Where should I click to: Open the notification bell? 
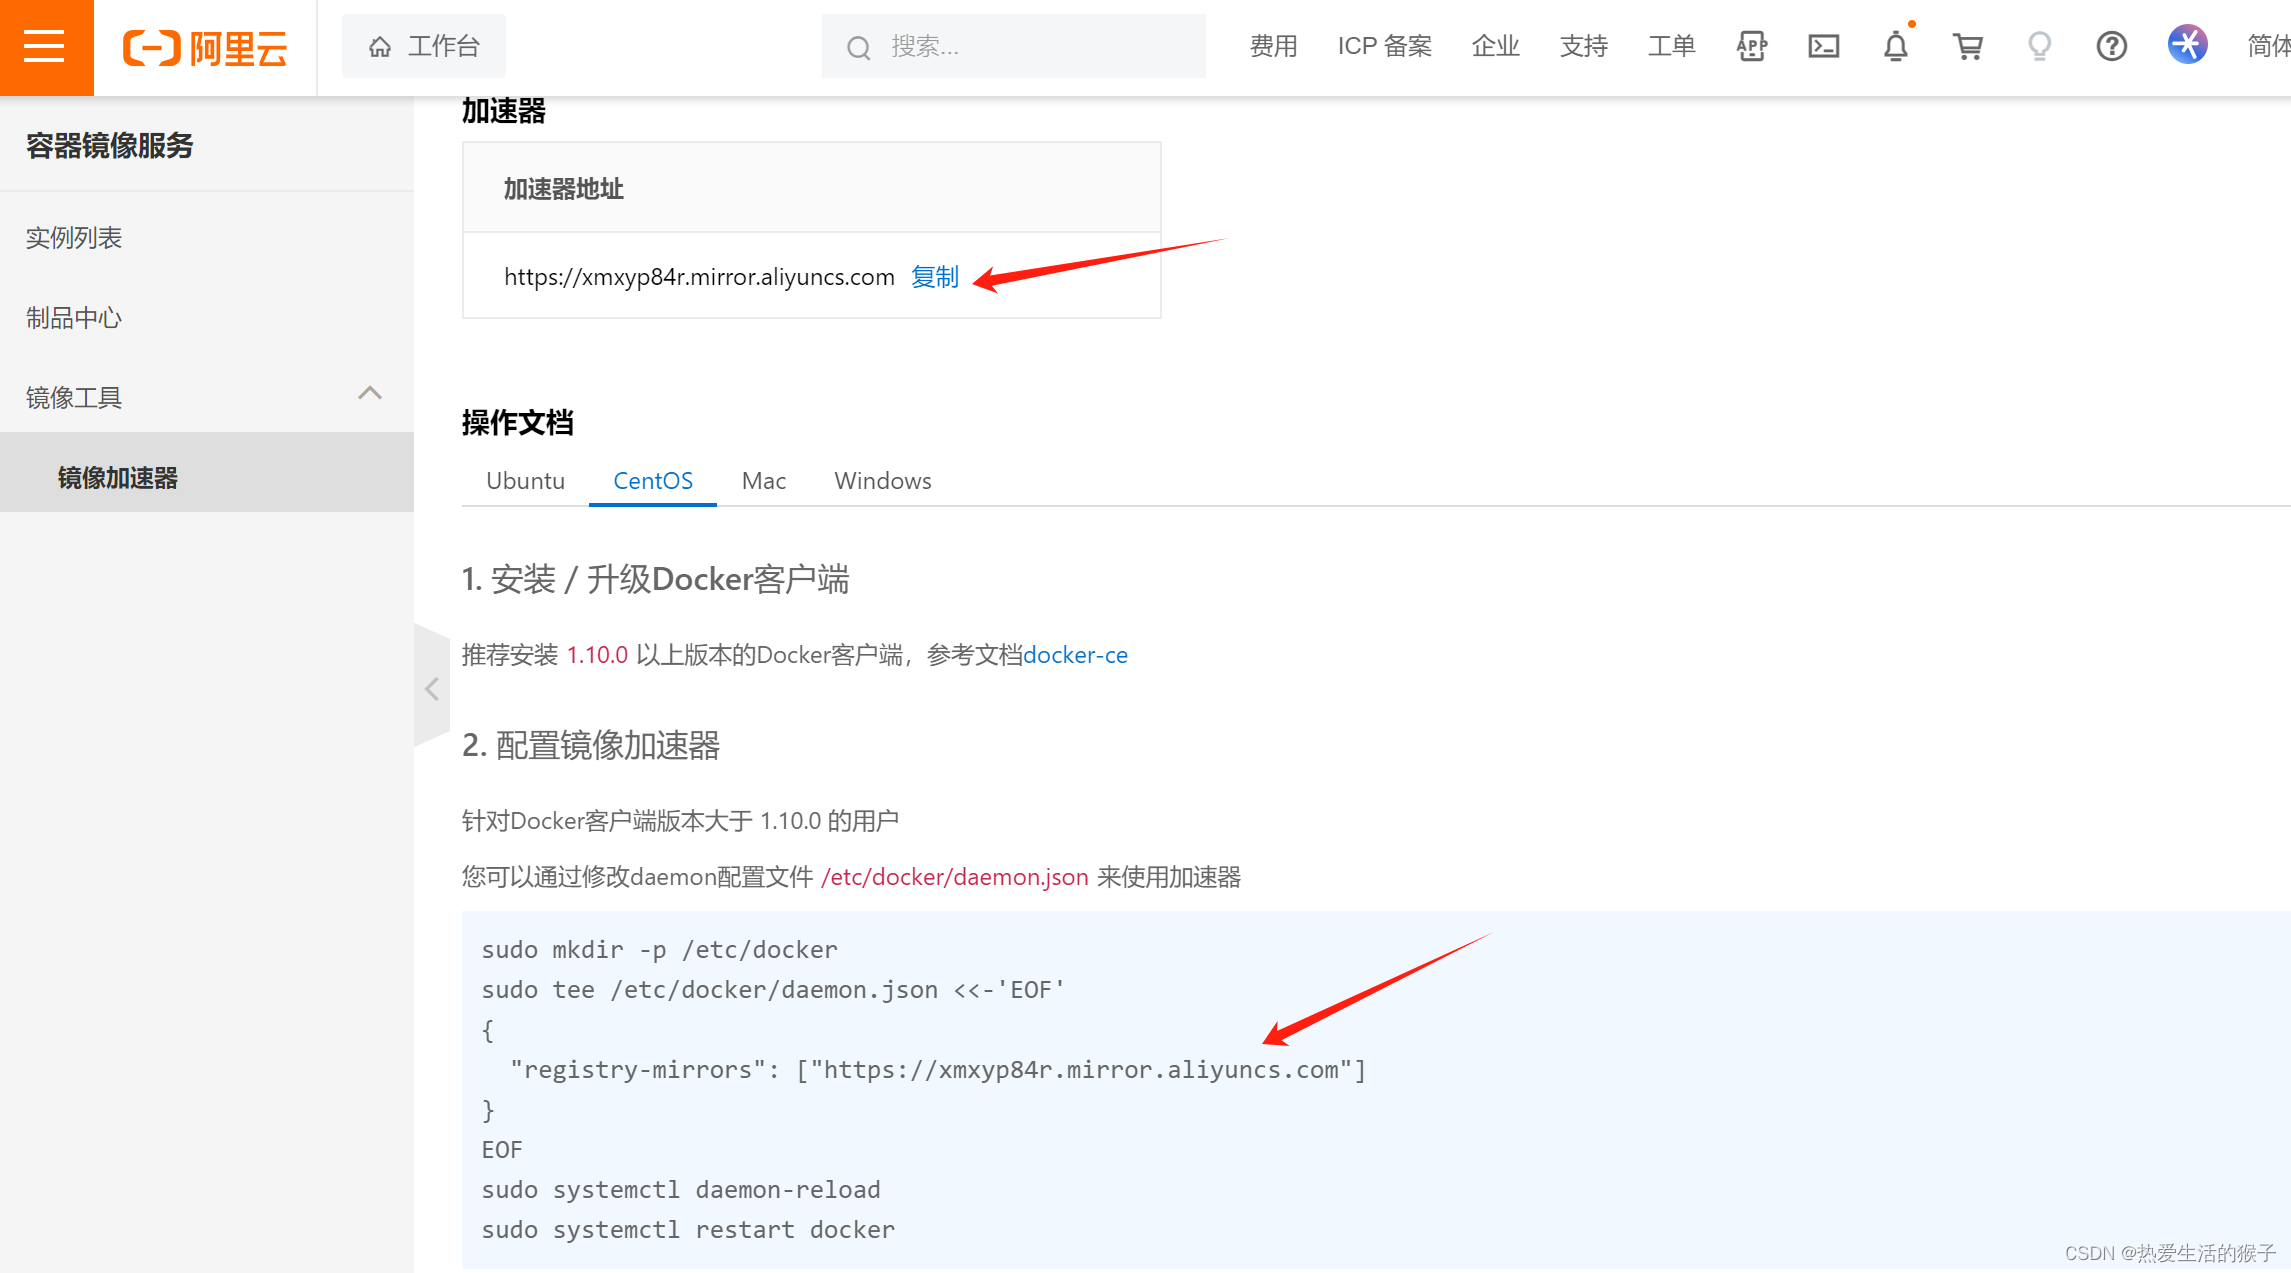pyautogui.click(x=1895, y=46)
